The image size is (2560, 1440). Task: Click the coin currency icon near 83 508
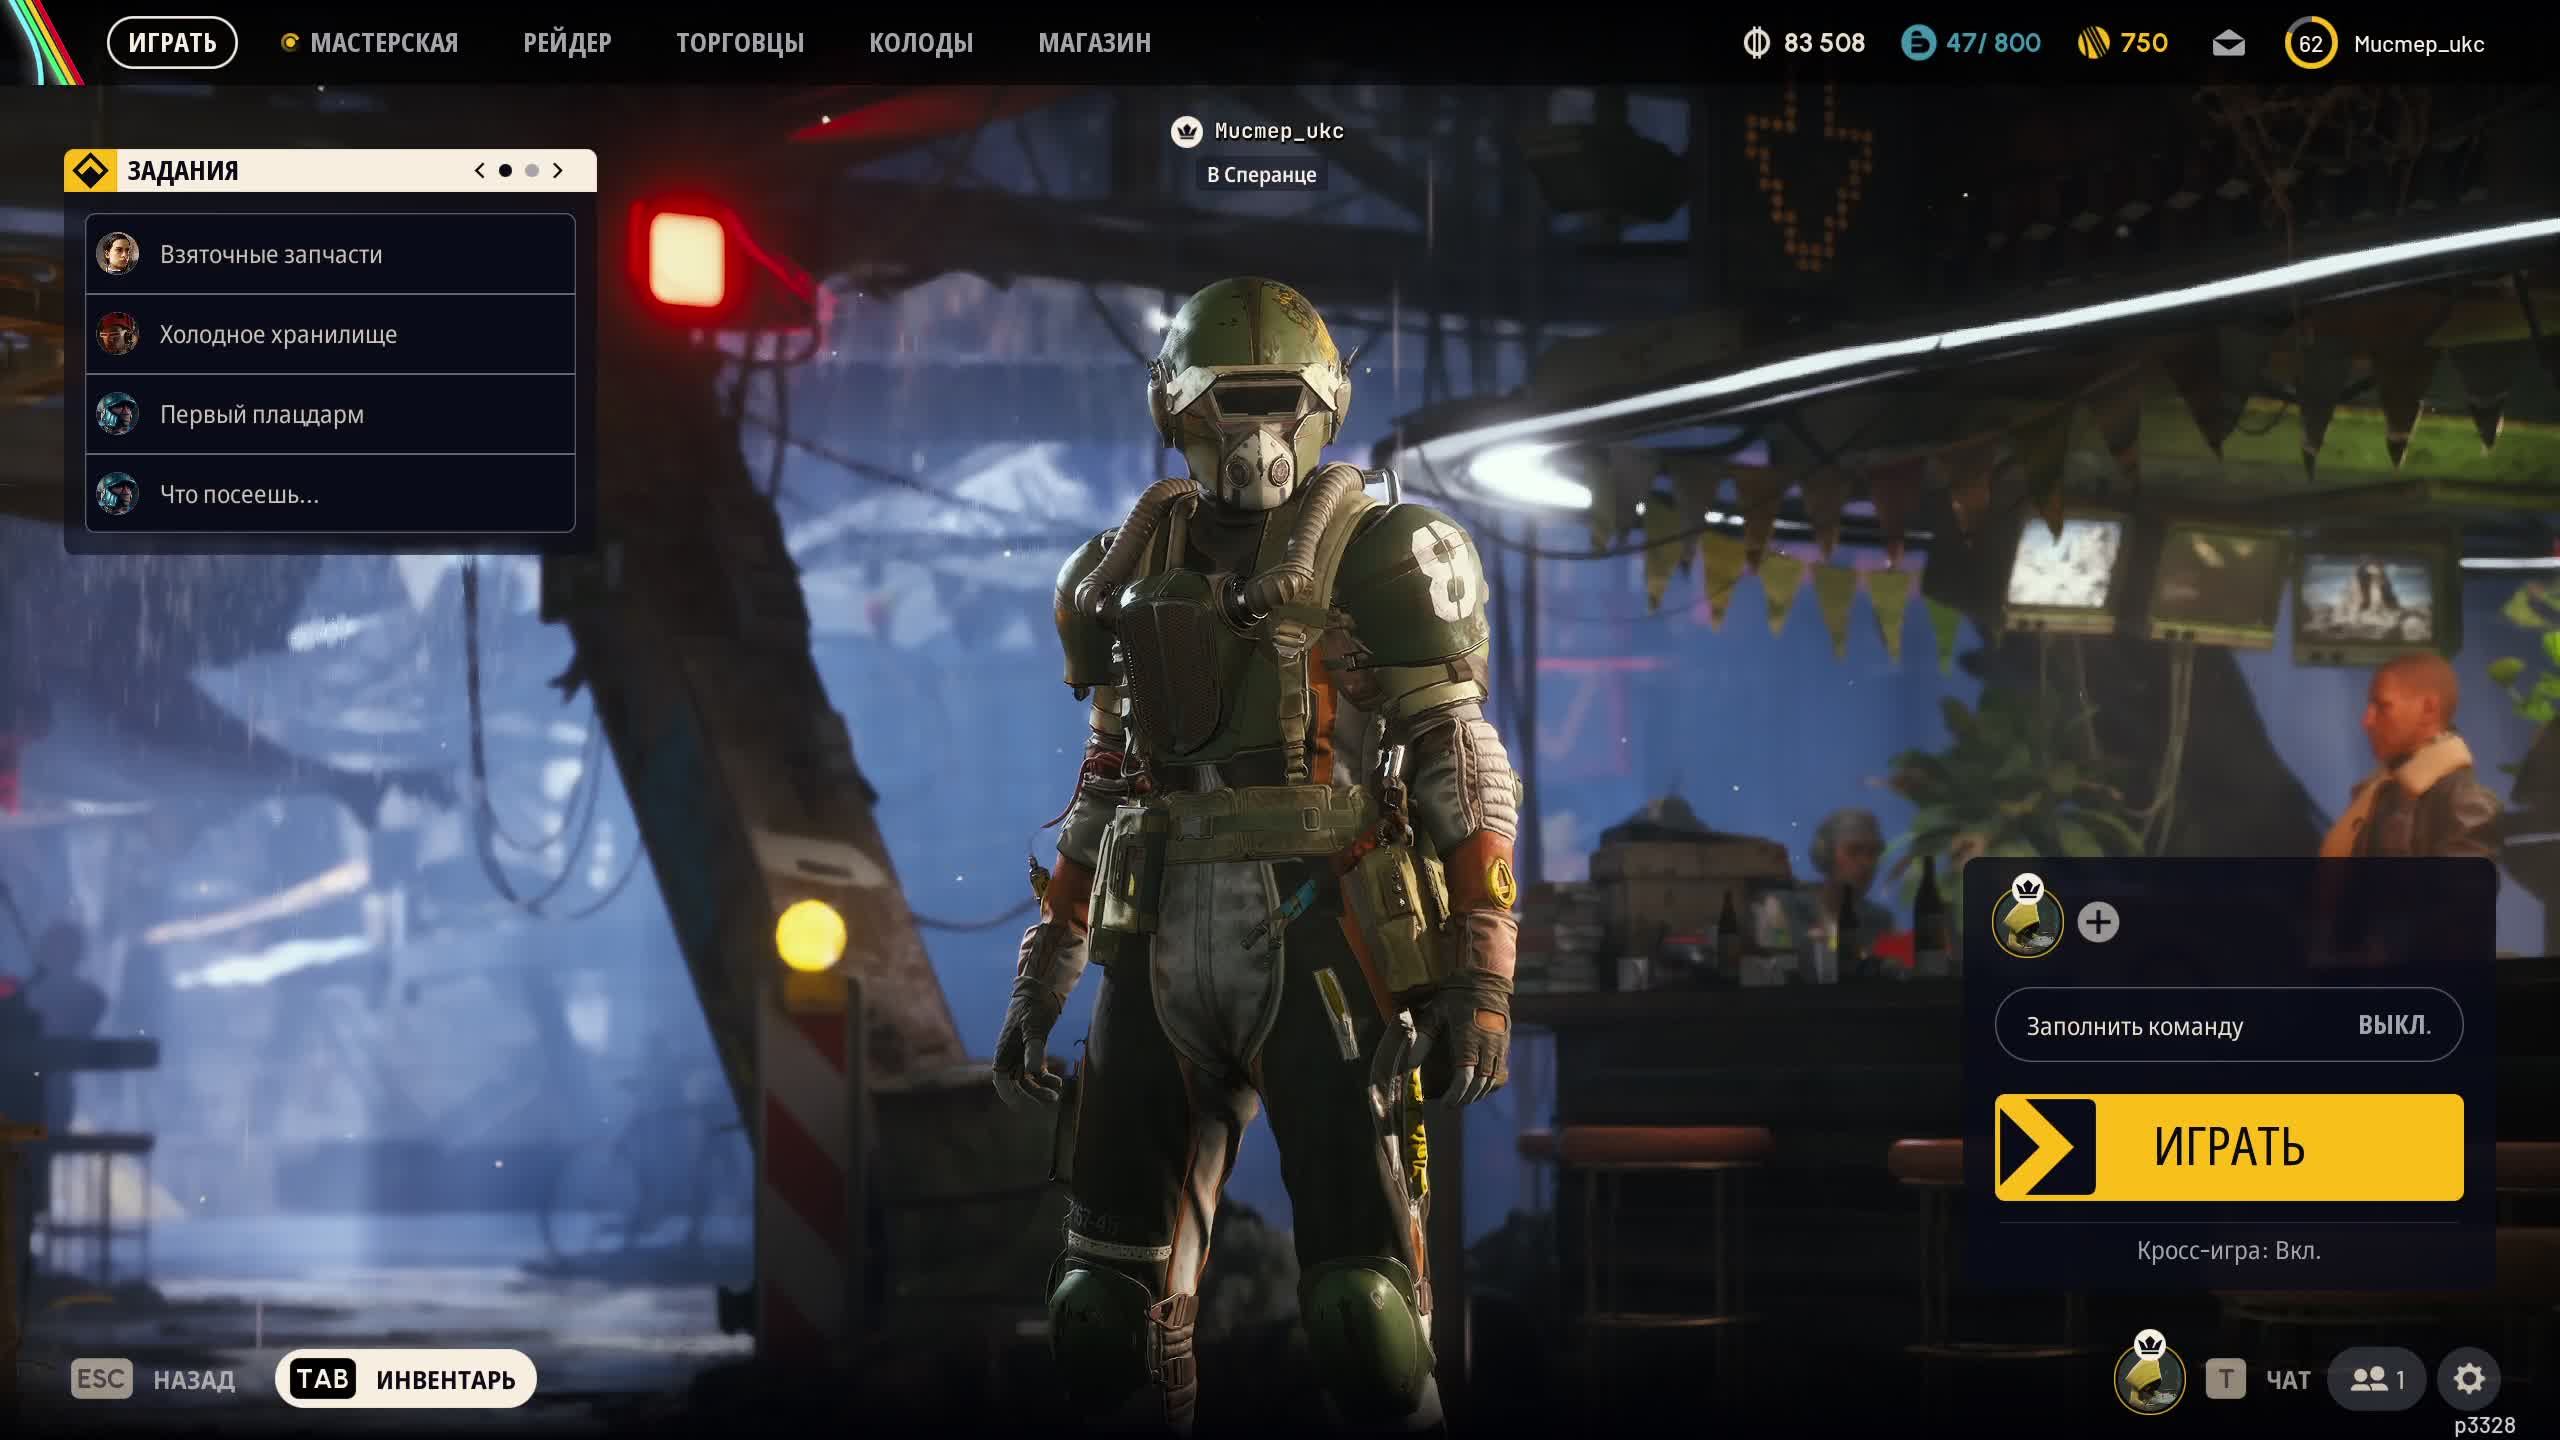tap(1756, 43)
